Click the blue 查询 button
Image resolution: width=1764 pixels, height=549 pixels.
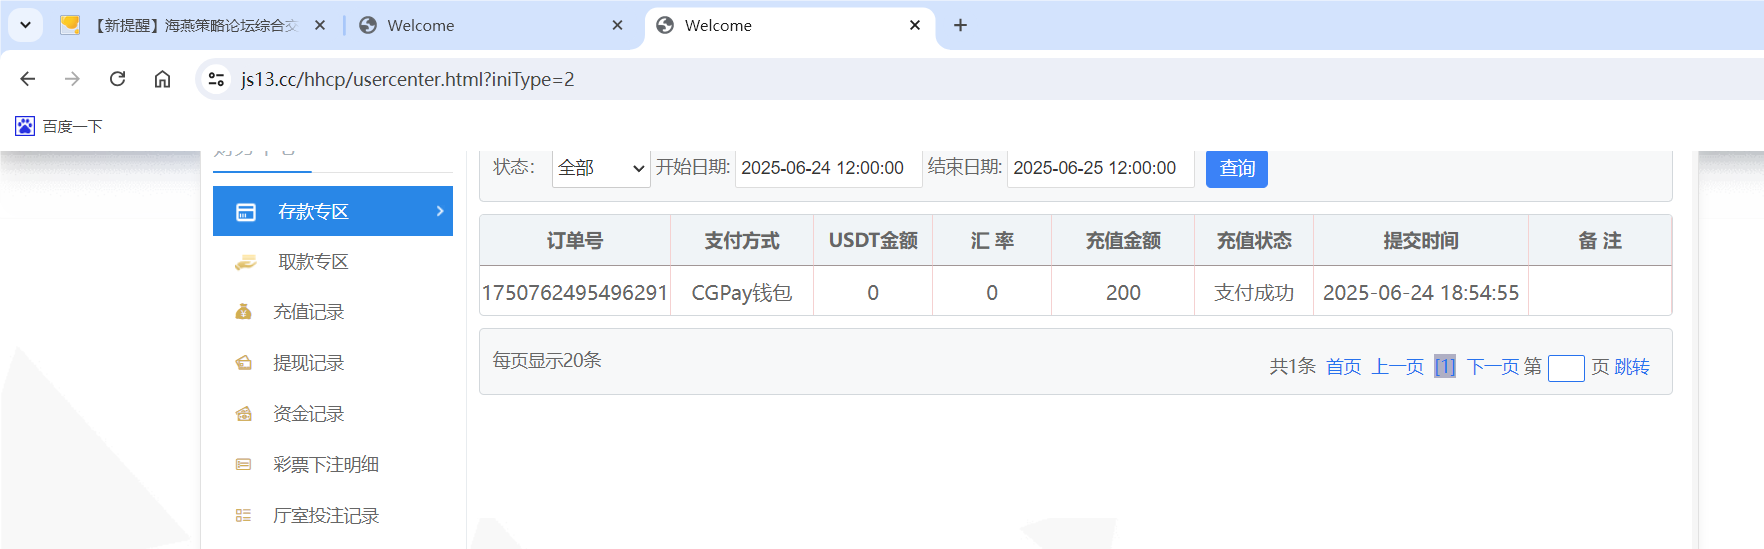pos(1237,168)
